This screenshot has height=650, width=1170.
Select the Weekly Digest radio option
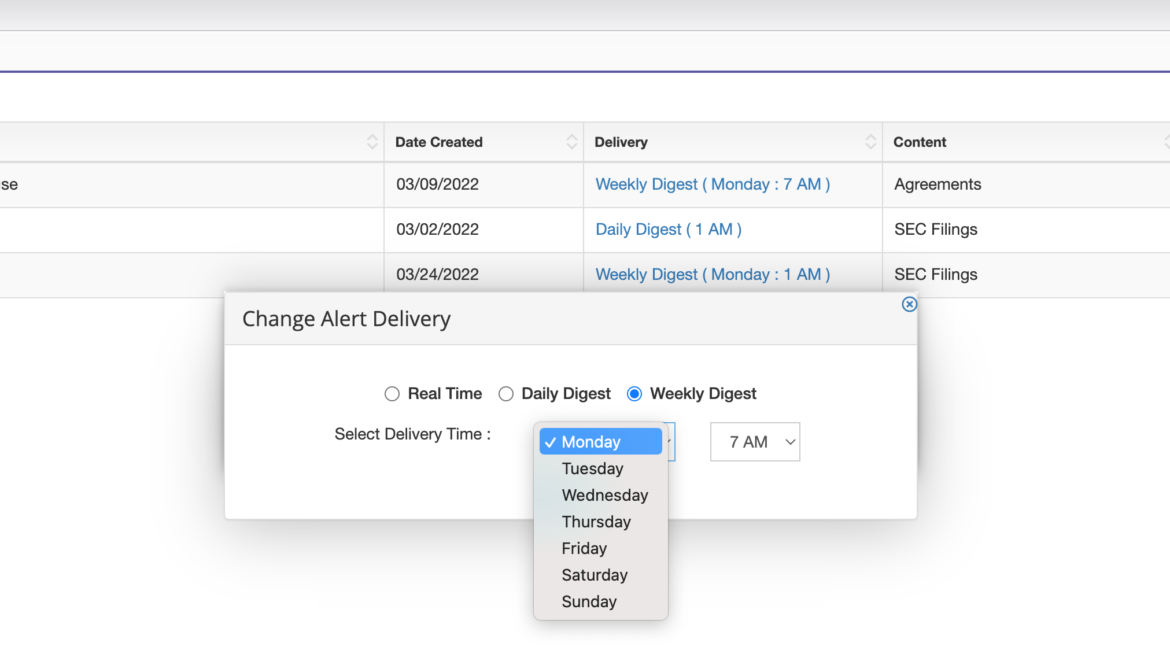pos(634,394)
